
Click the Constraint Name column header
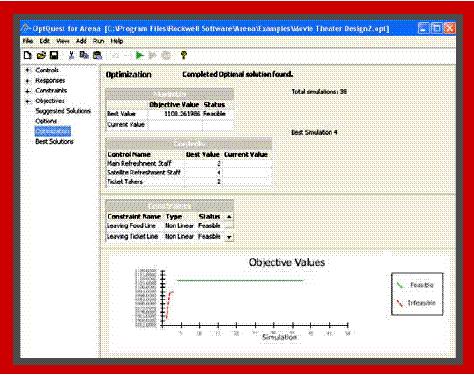coord(134,217)
